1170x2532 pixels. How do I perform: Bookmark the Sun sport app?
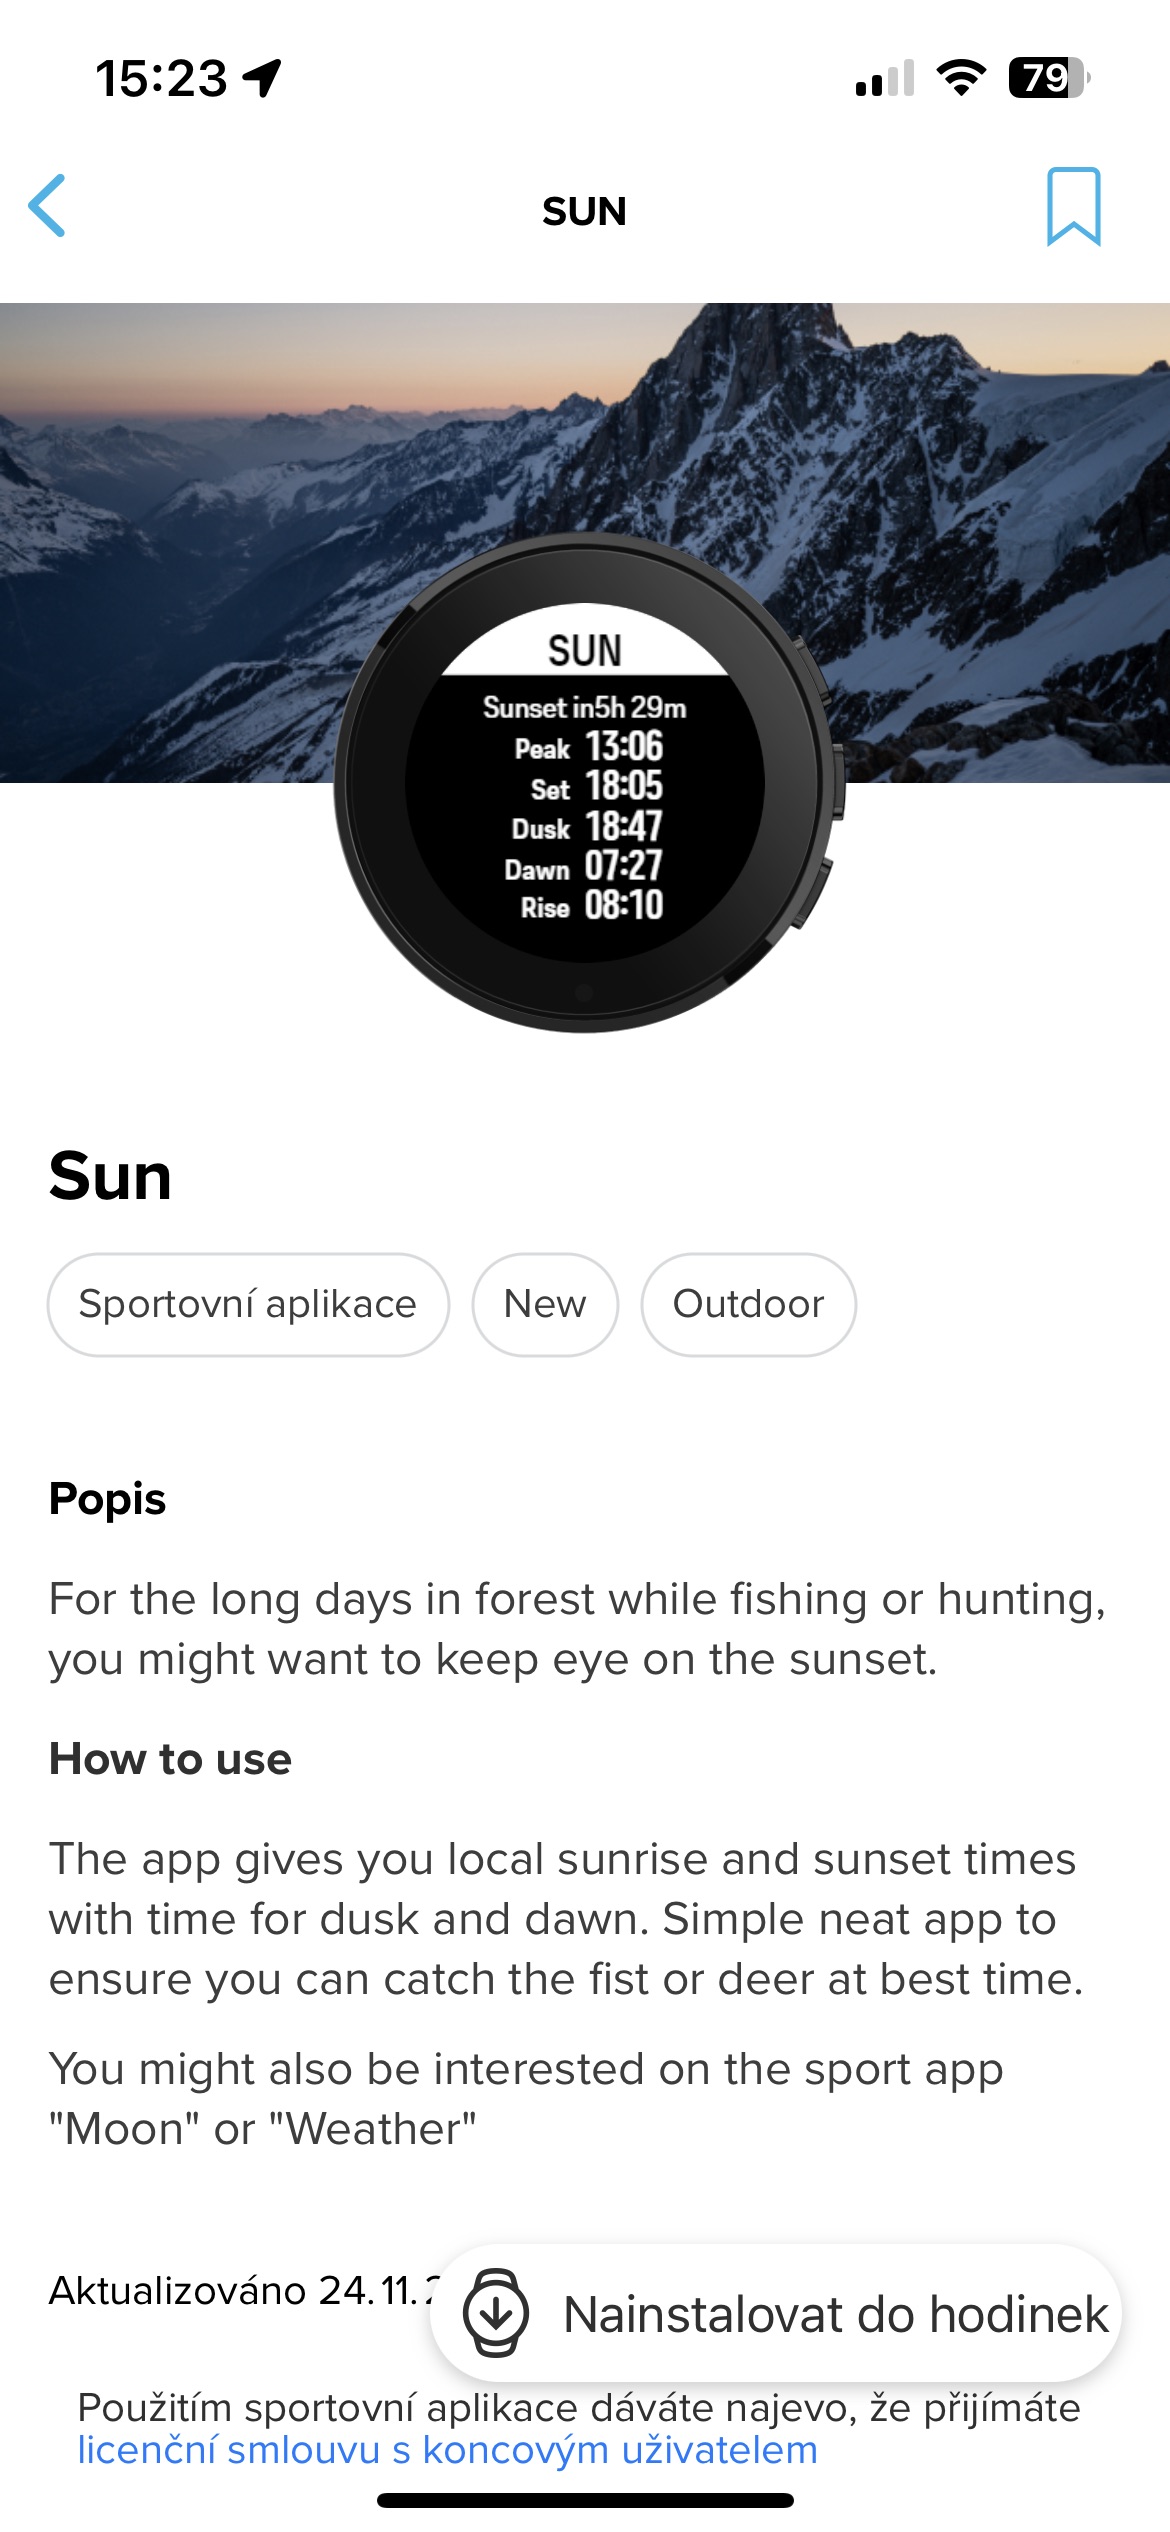click(1073, 207)
